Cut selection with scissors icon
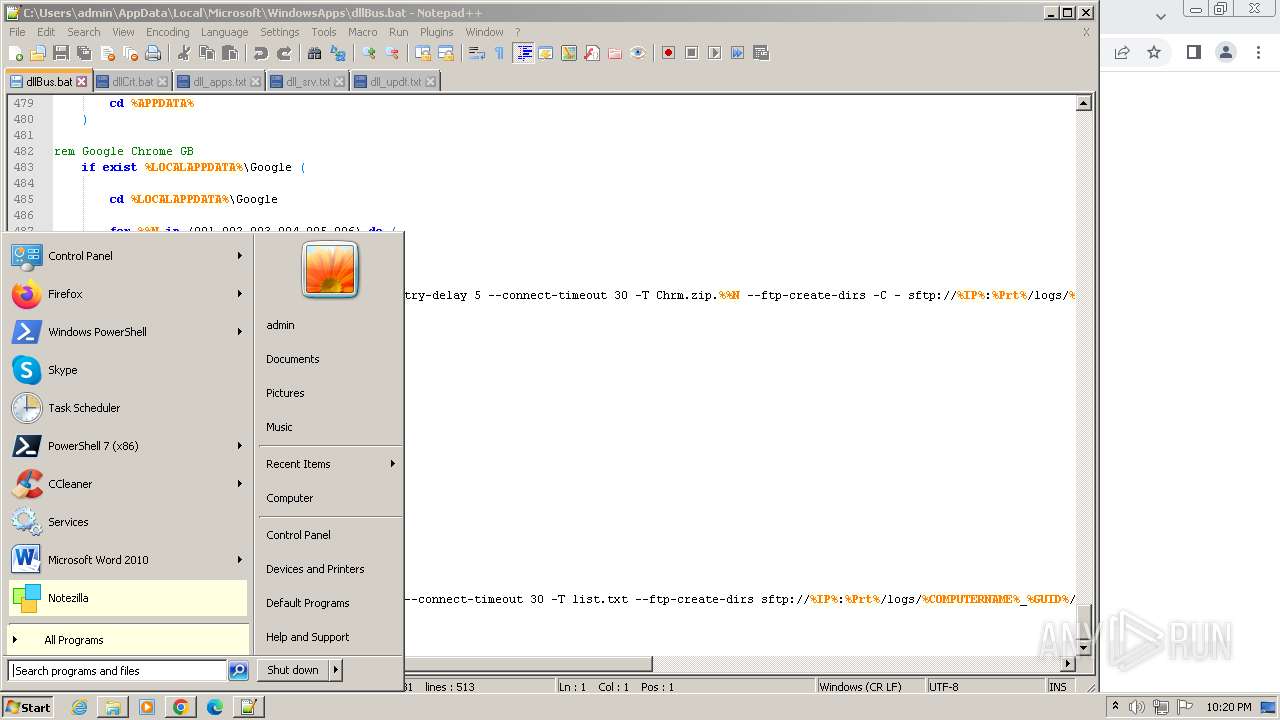The width and height of the screenshot is (1280, 720). (184, 53)
